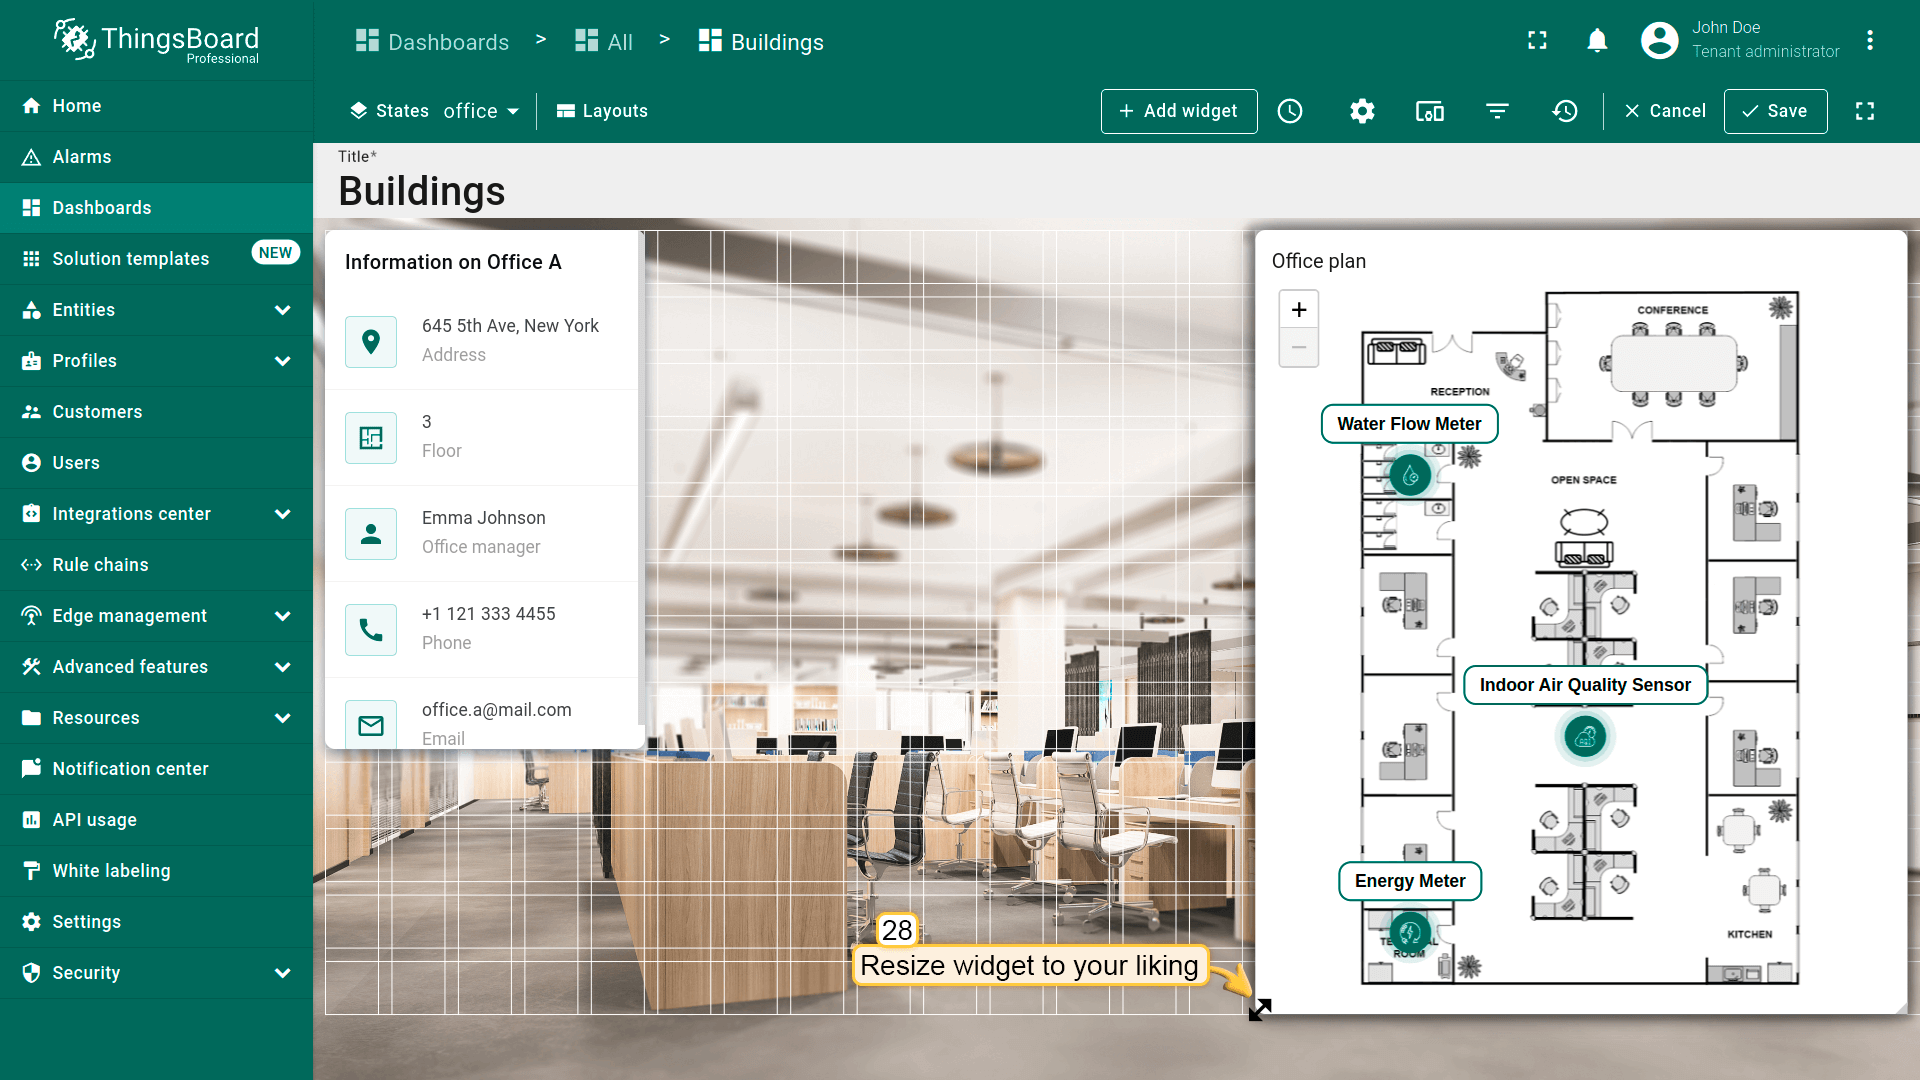1920x1080 pixels.
Task: Open dashboard settings gear icon
Action: (1362, 111)
